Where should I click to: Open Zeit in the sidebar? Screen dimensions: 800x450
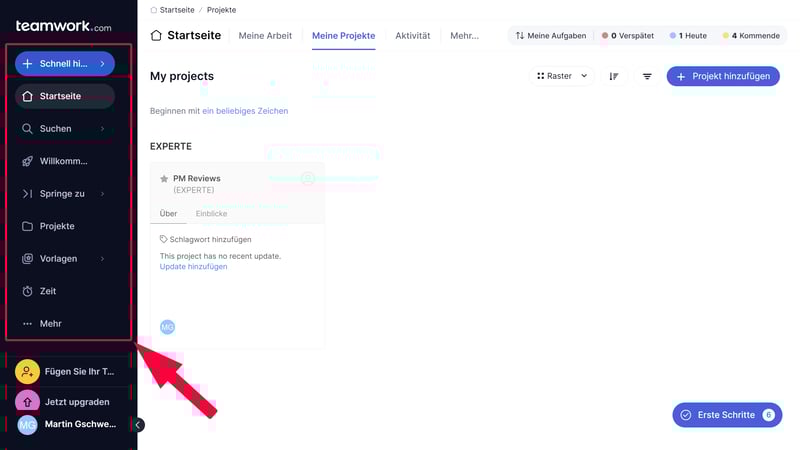click(65, 291)
